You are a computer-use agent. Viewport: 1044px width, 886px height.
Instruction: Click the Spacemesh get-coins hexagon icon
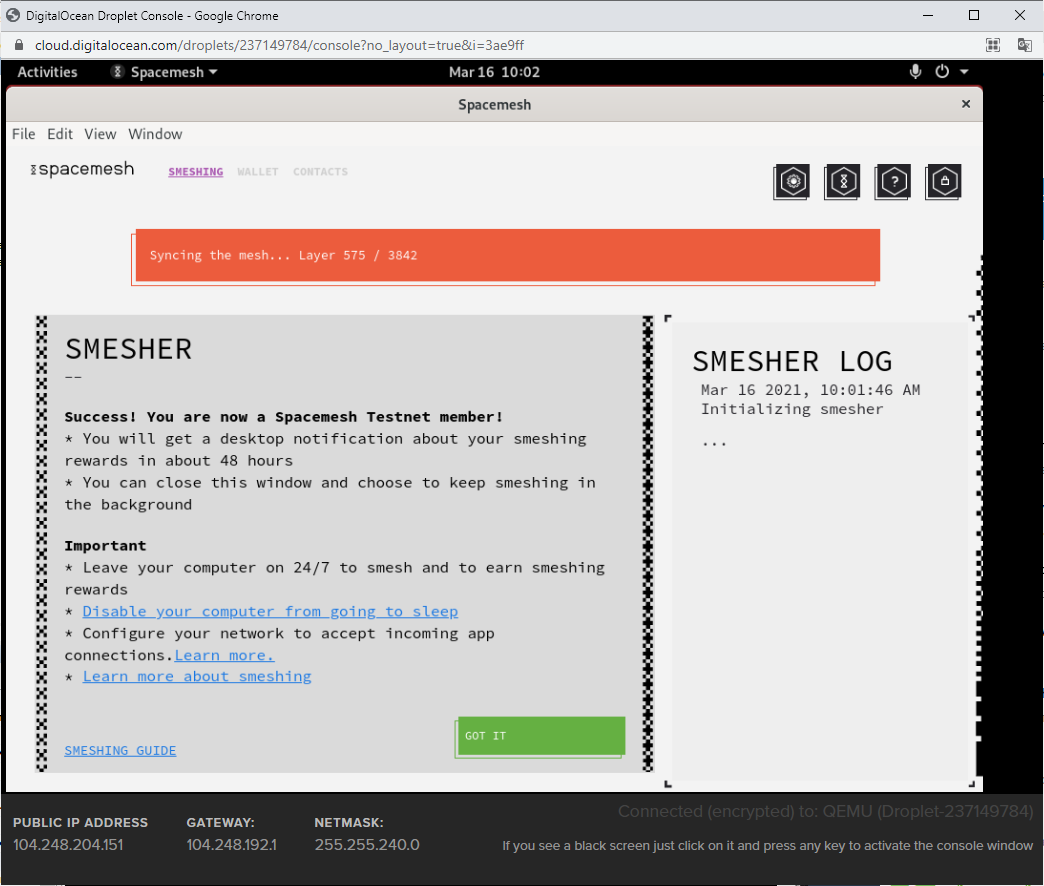click(842, 181)
